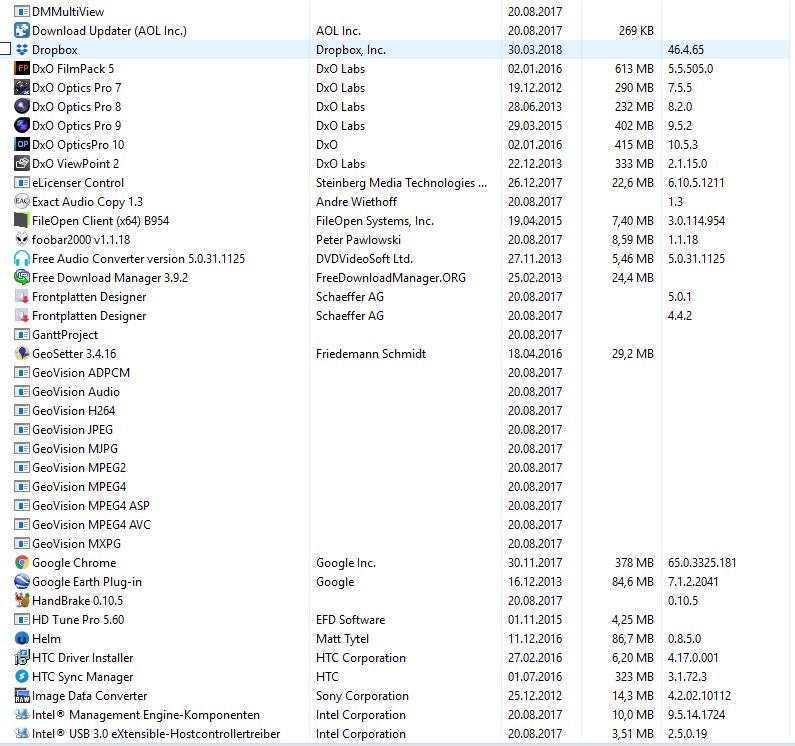
Task: Click the DxO ViewPoint 2 icon
Action: pyautogui.click(x=22, y=164)
